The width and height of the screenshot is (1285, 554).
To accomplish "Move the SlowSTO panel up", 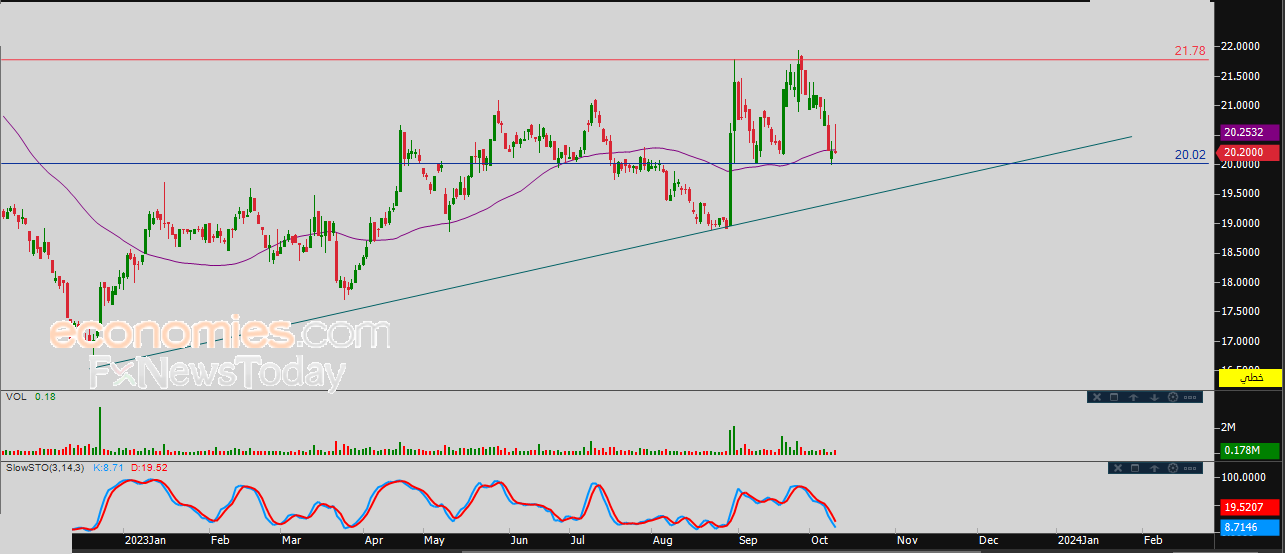I will tap(1154, 468).
